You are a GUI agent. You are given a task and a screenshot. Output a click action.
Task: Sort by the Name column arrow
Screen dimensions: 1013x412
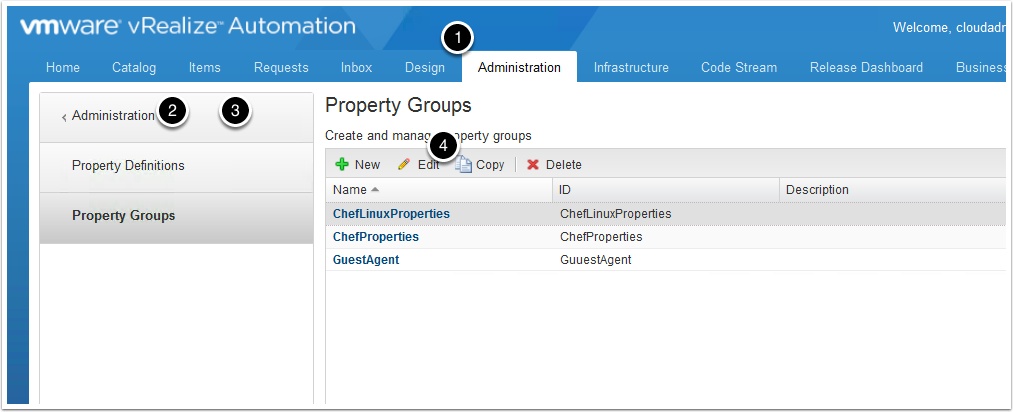click(x=375, y=190)
